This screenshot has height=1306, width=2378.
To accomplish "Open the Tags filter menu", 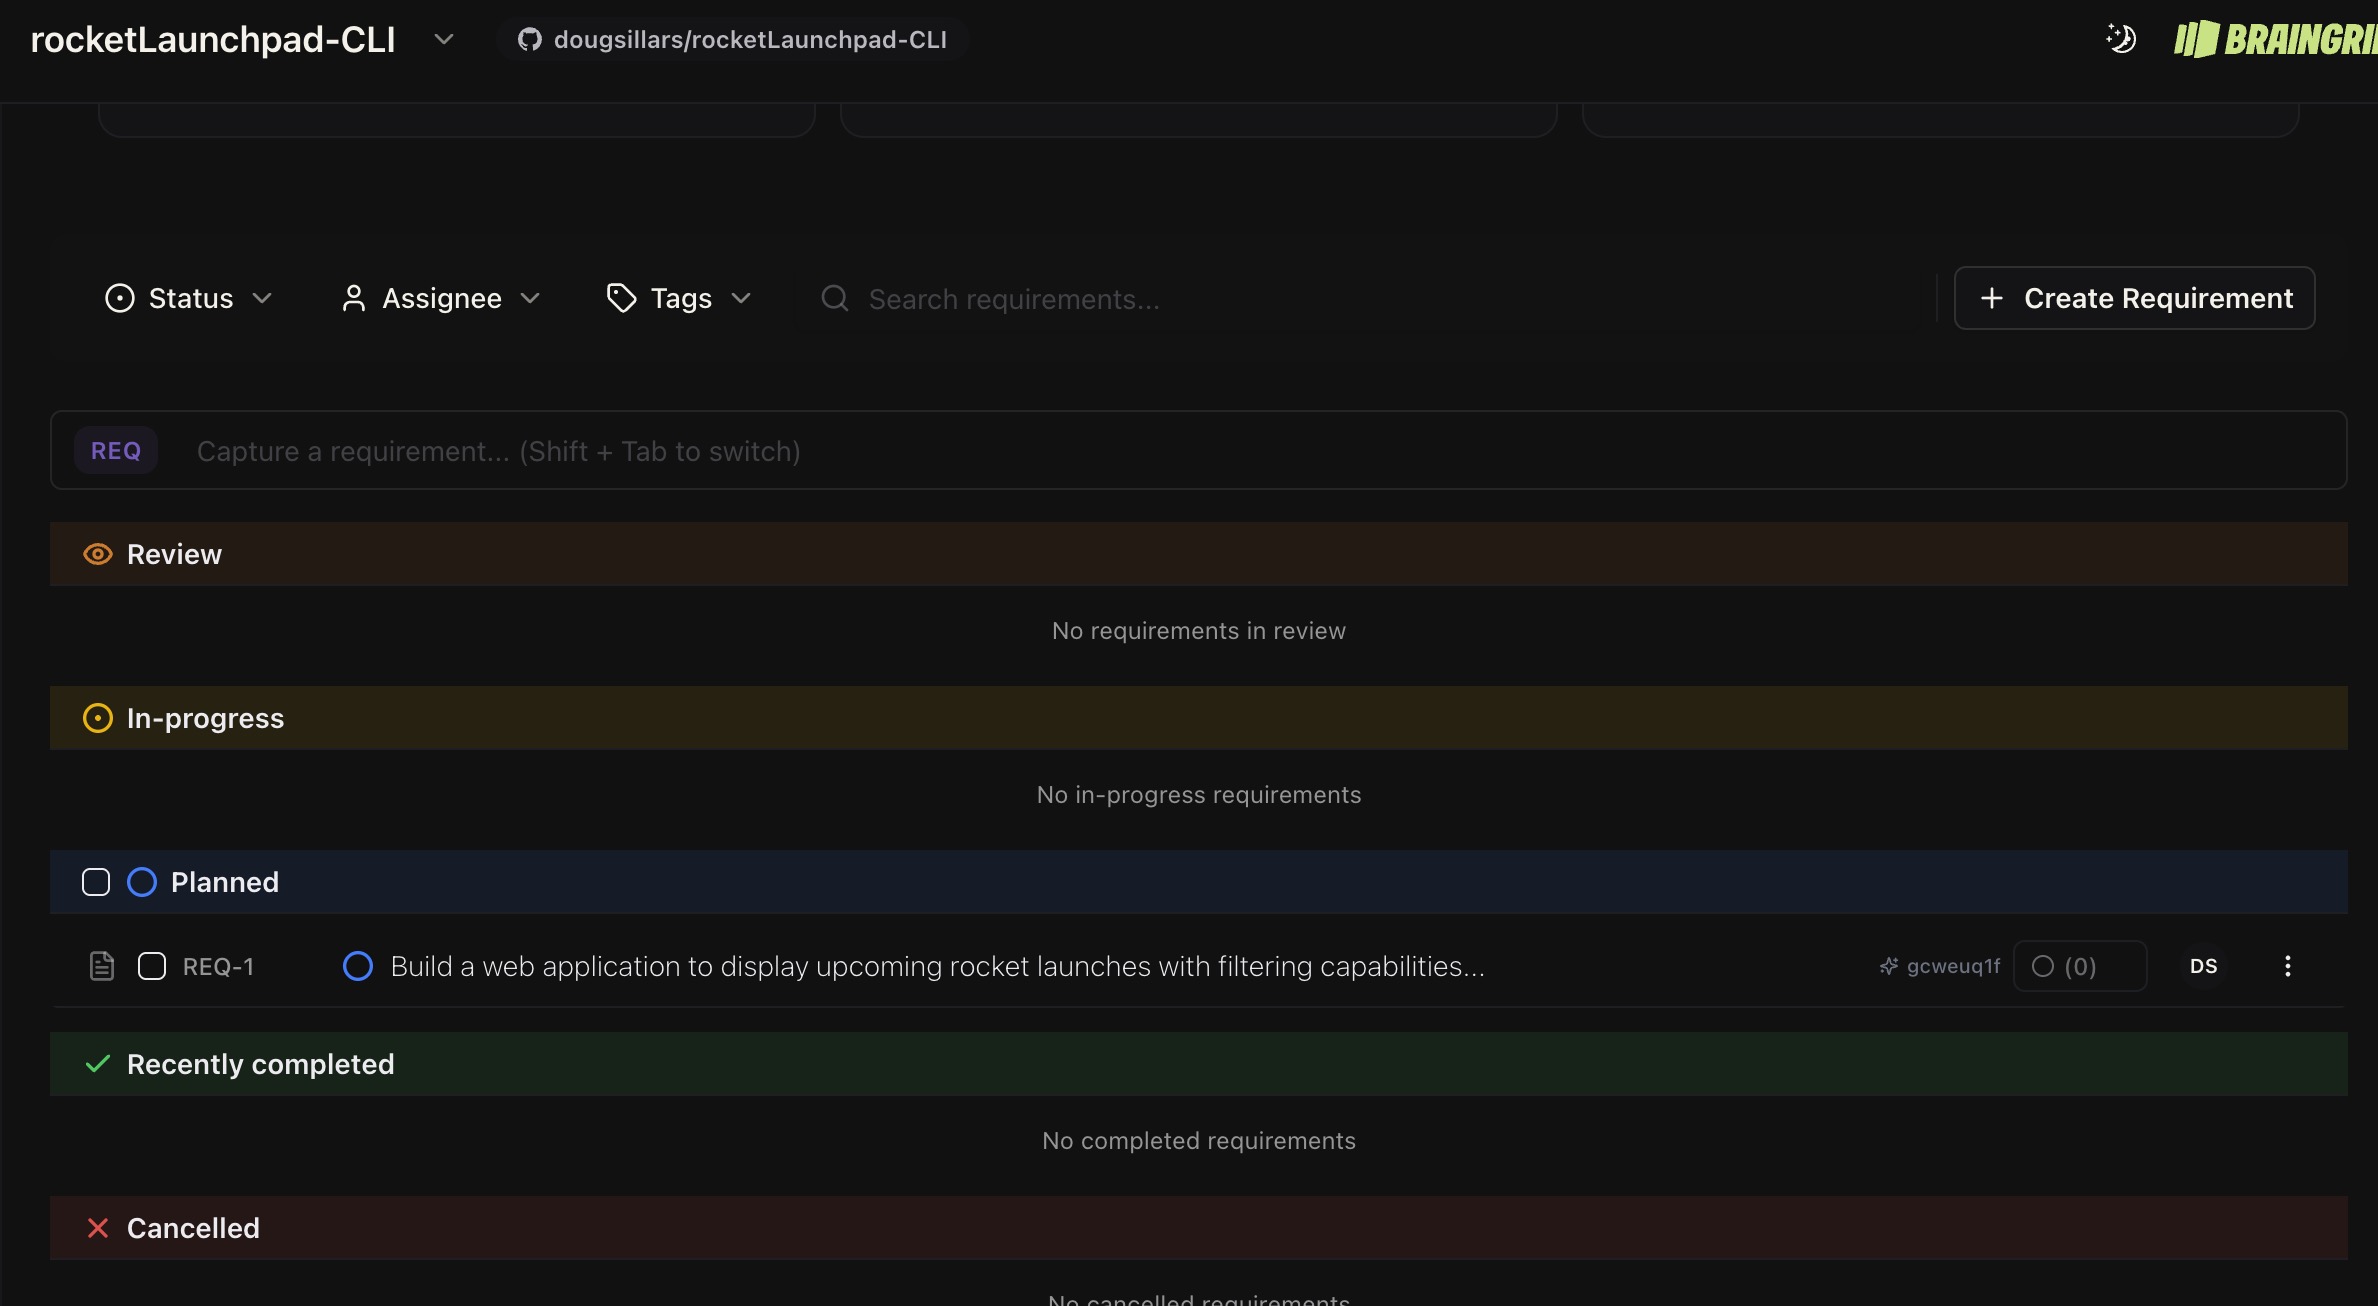I will pyautogui.click(x=678, y=297).
